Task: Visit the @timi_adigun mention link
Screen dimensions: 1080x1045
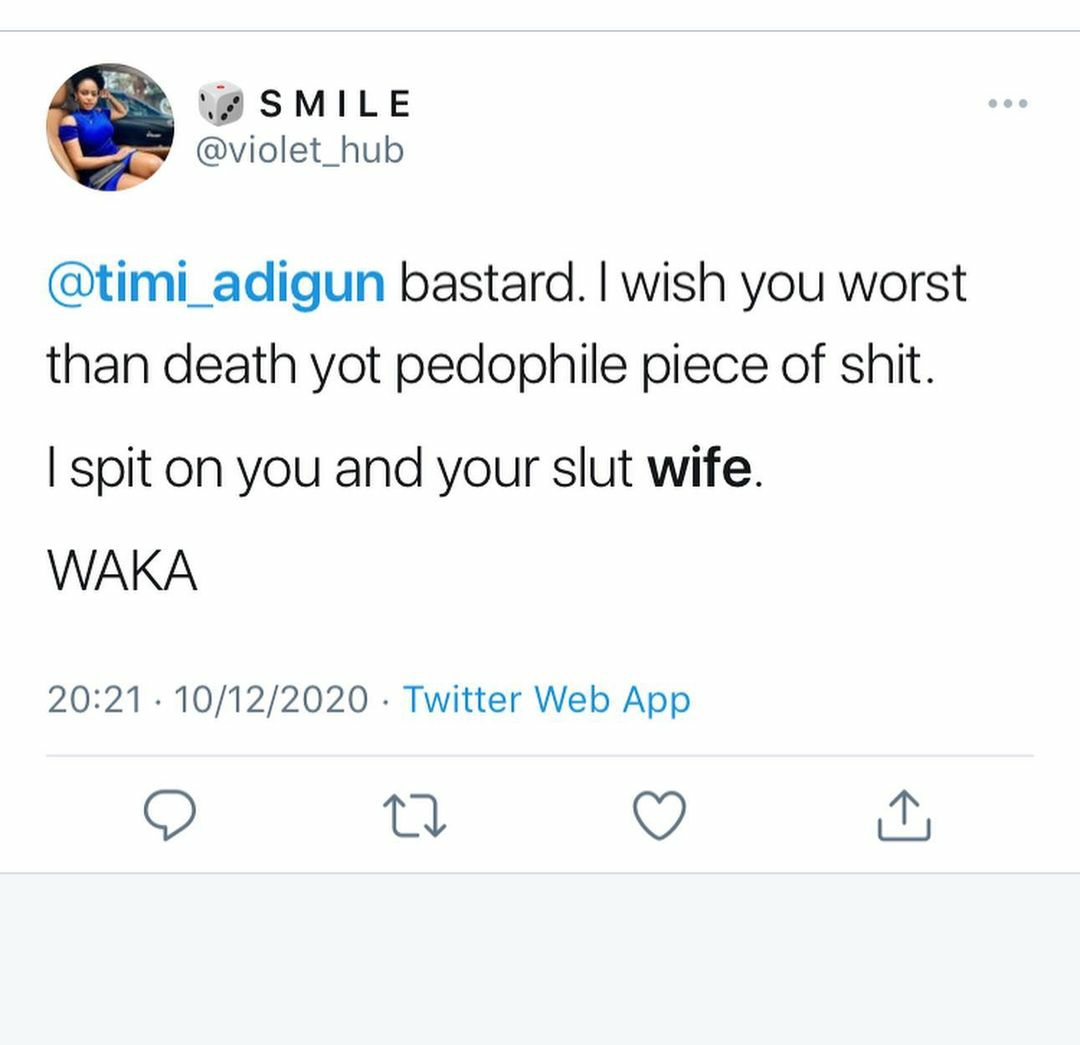Action: (x=216, y=284)
